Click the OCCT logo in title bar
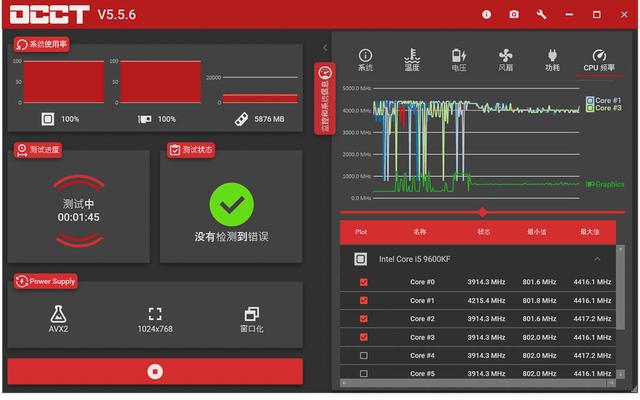Image resolution: width=640 pixels, height=400 pixels. (x=50, y=15)
